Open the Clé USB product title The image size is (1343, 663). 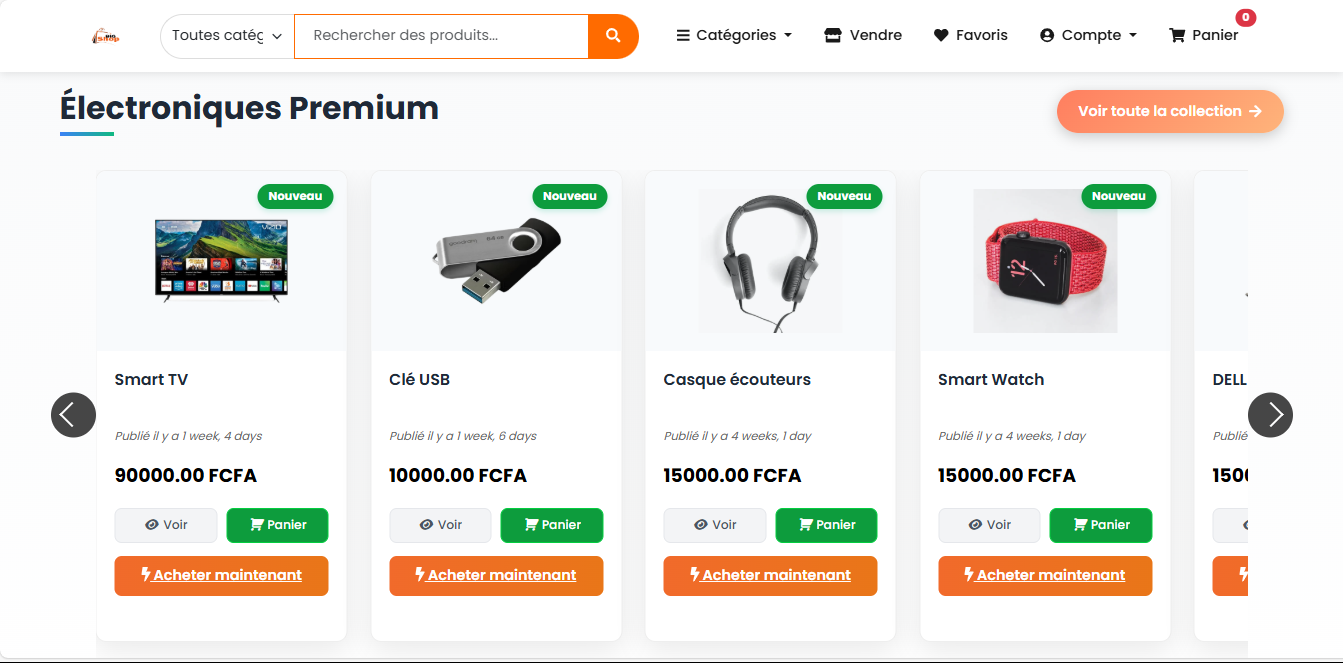[x=419, y=380]
